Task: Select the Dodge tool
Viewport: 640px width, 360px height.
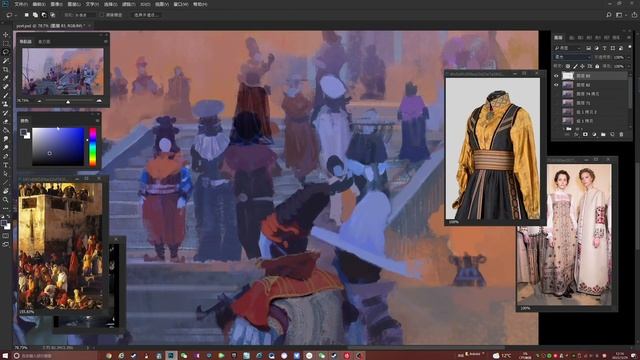Action: click(6, 147)
